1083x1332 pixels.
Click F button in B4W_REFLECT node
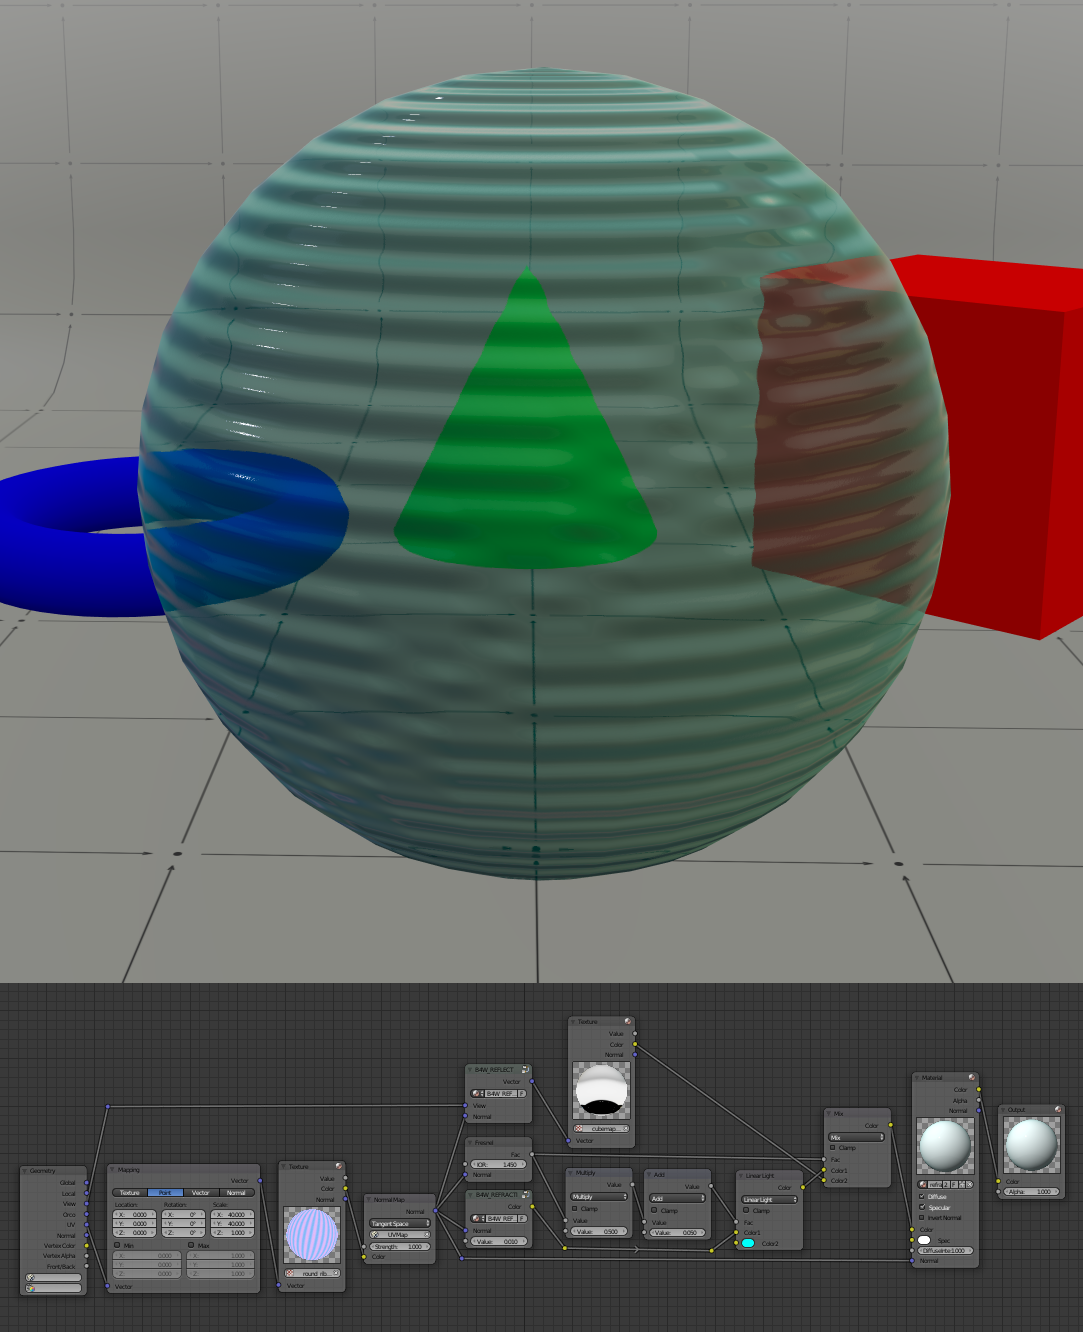[x=521, y=1093]
